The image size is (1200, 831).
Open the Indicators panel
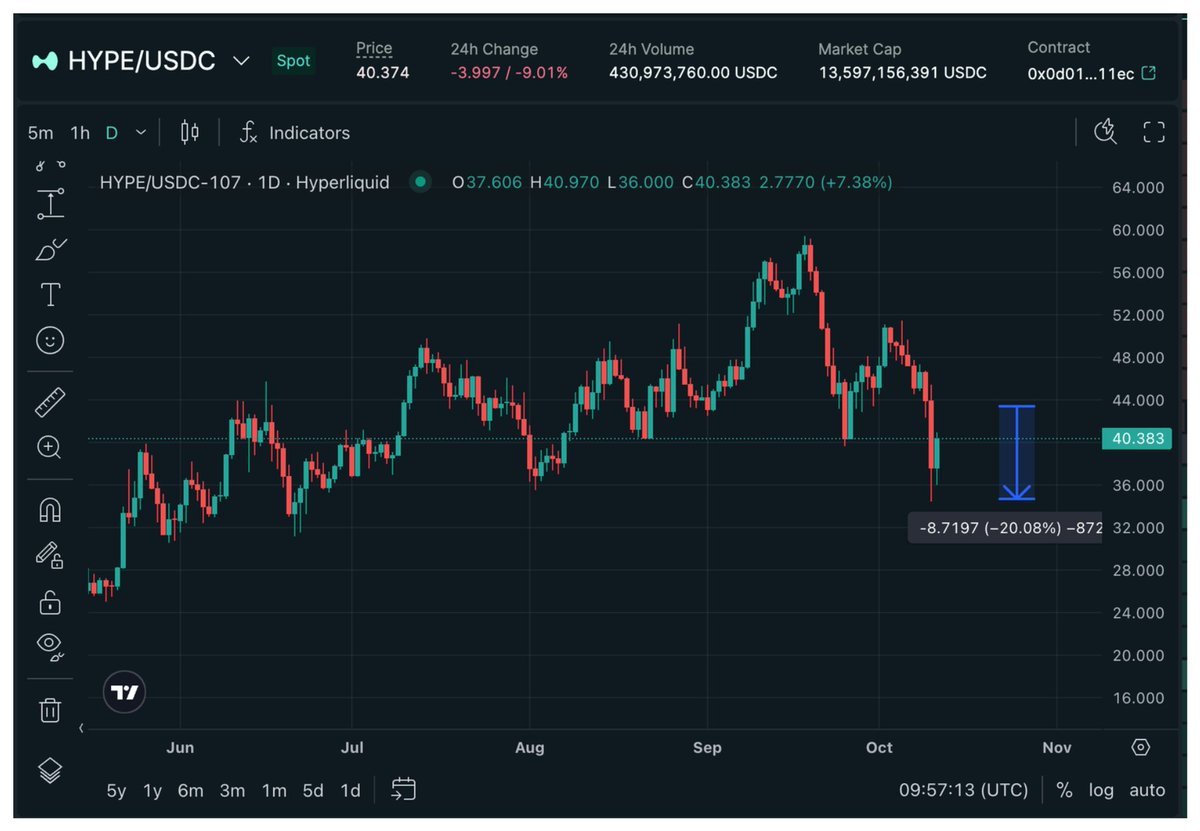tap(295, 132)
